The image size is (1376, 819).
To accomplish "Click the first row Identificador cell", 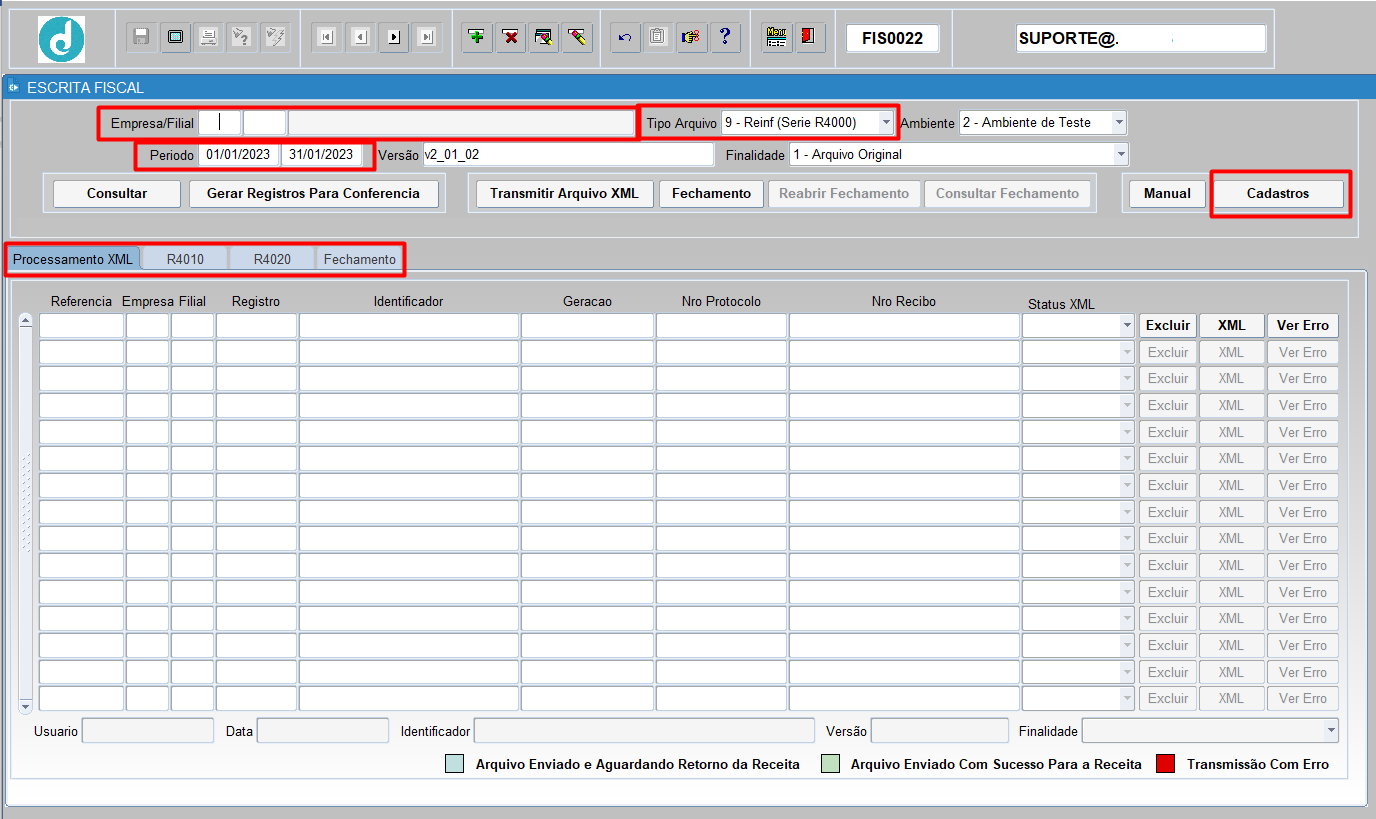I will pos(409,325).
